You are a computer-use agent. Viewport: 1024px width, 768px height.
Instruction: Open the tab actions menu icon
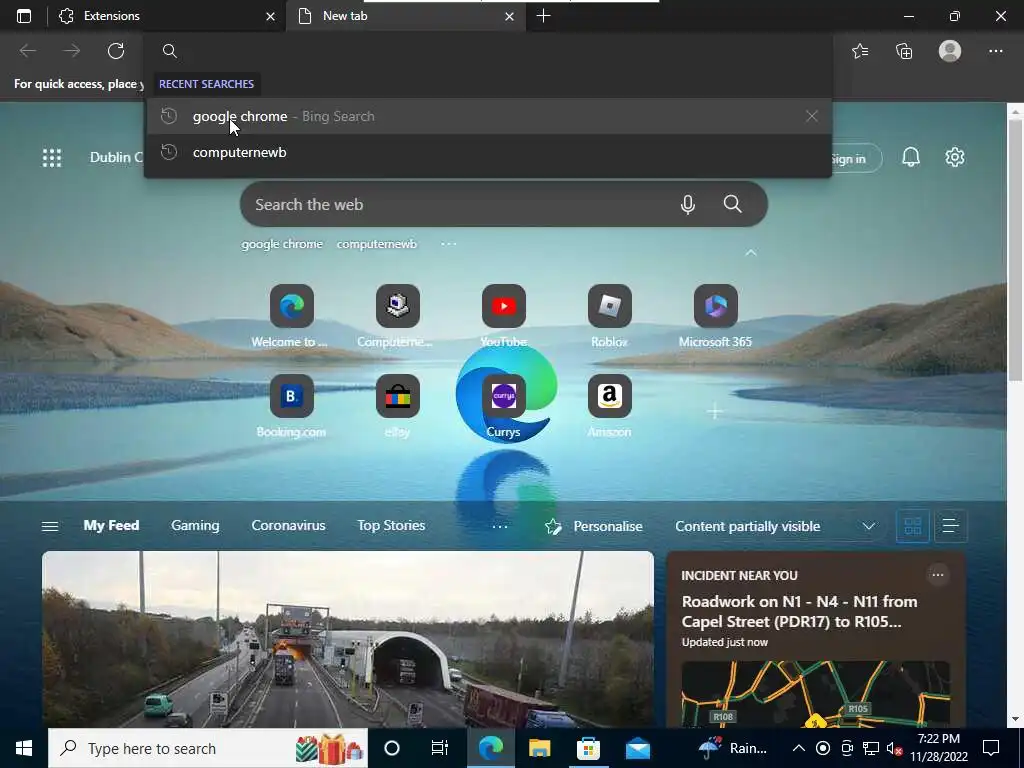click(x=24, y=16)
